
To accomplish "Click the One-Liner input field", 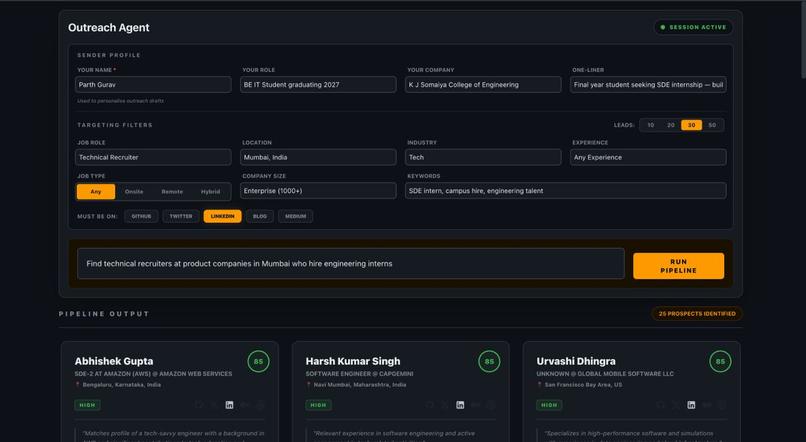I will point(648,85).
